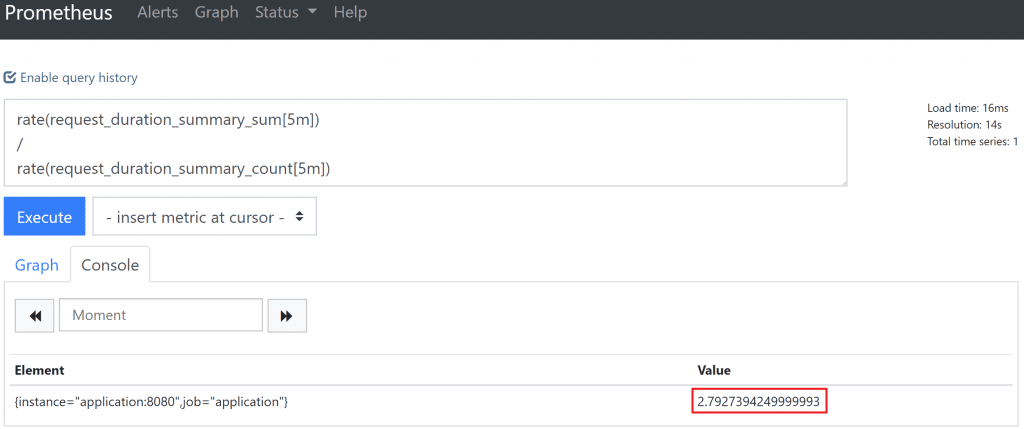This screenshot has height=429, width=1024.
Task: Switch to the Graph tab
Action: [36, 265]
